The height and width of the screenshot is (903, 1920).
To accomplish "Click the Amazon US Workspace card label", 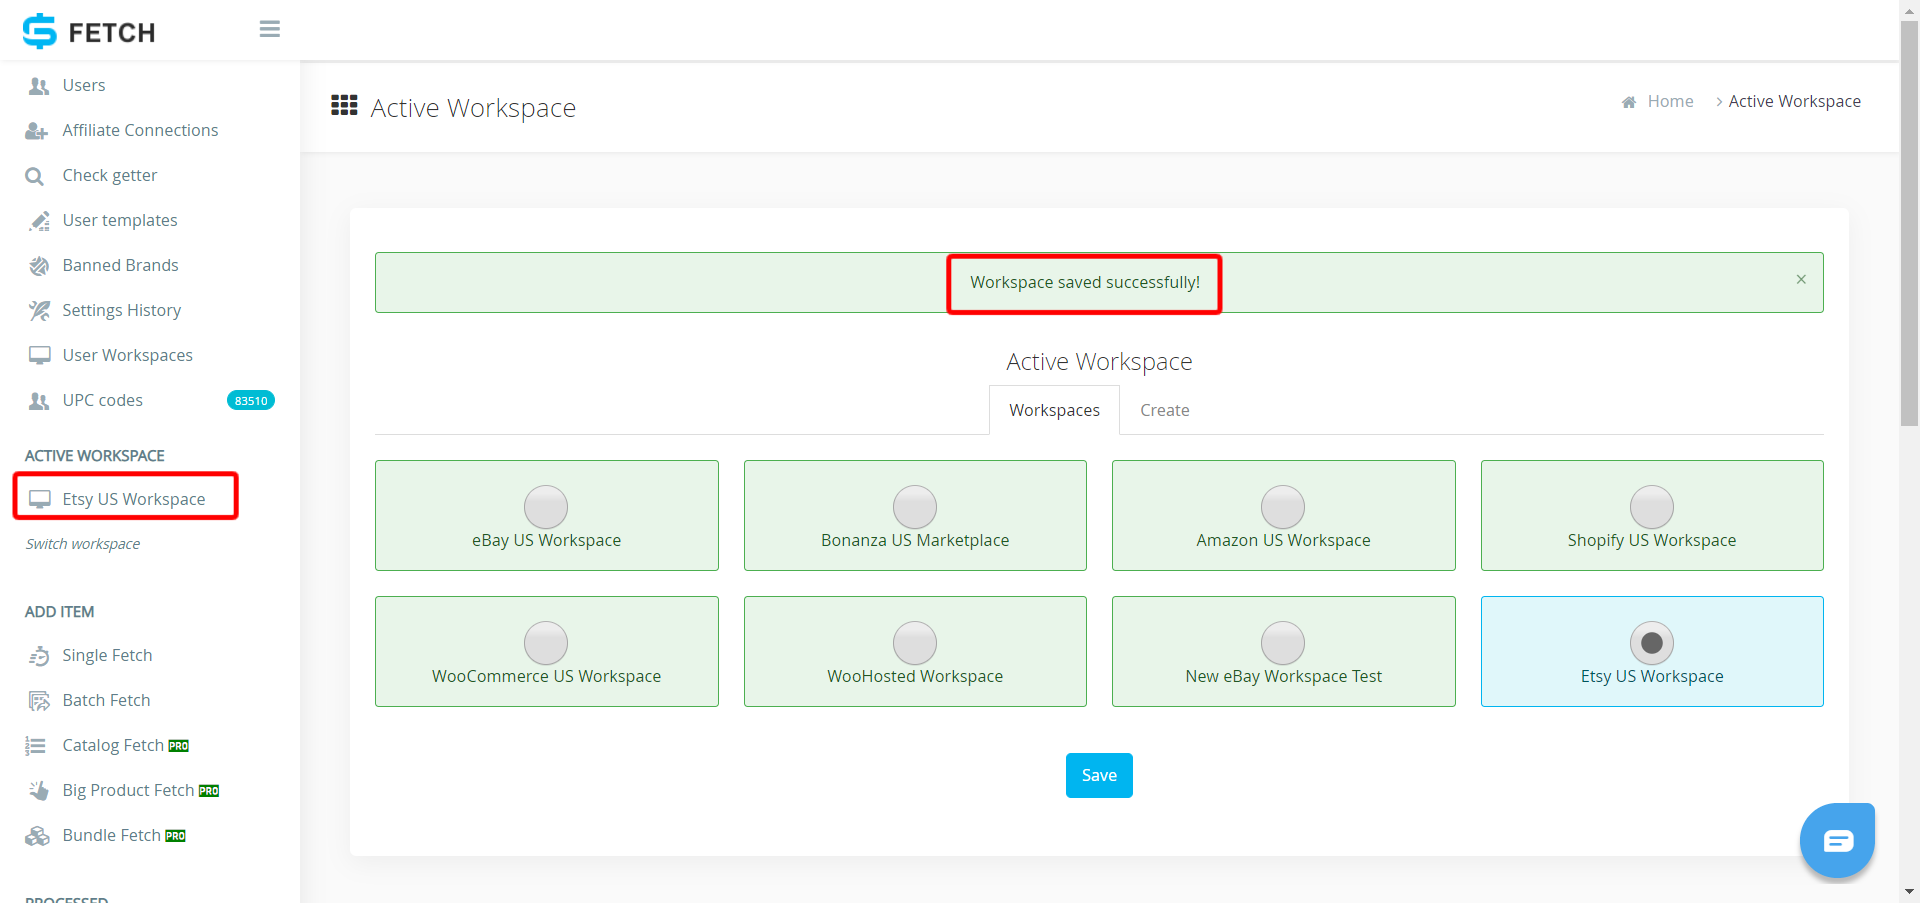I will point(1283,540).
